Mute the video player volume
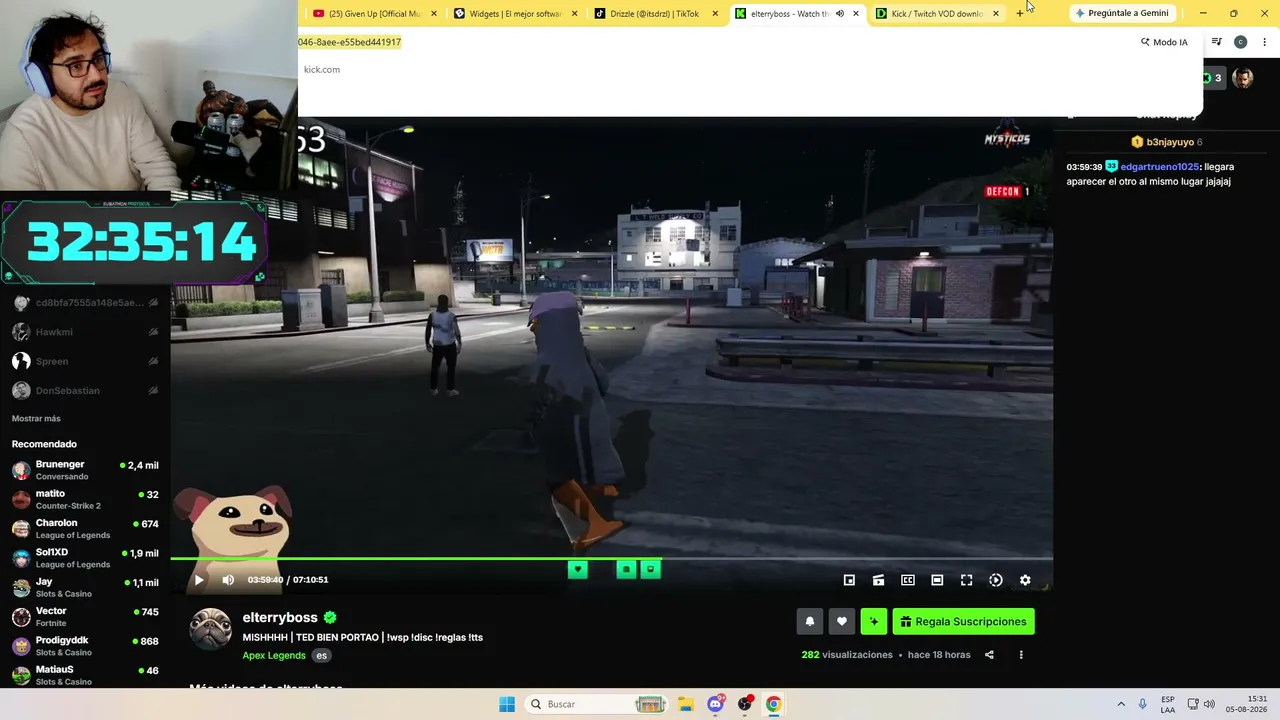The image size is (1280, 720). (228, 580)
